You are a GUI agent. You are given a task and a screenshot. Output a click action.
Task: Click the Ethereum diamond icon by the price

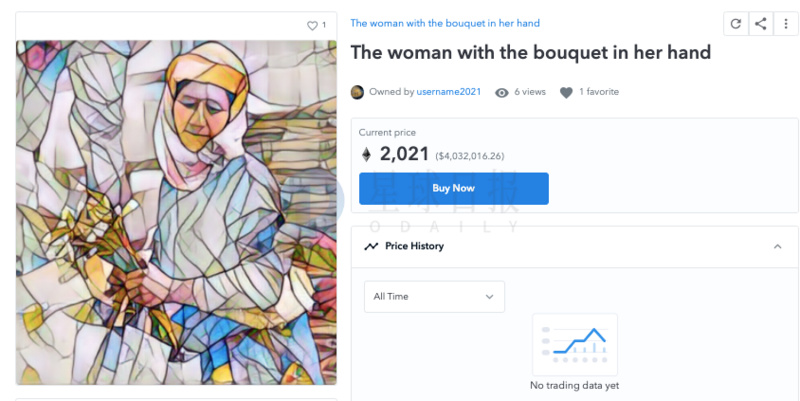coord(366,154)
